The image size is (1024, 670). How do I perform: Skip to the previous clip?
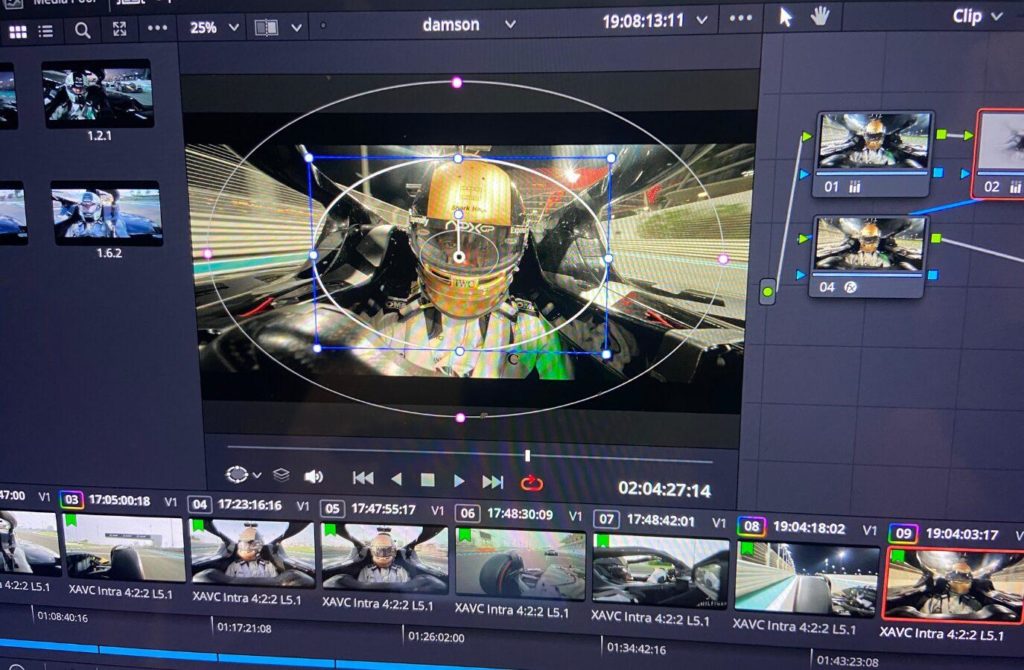[363, 478]
